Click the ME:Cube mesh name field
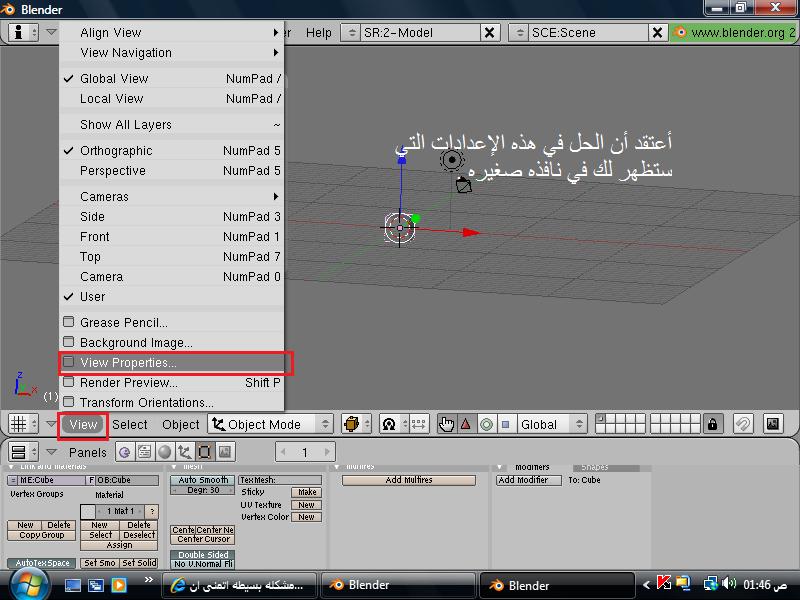Screen dimensions: 800x600 coord(52,480)
